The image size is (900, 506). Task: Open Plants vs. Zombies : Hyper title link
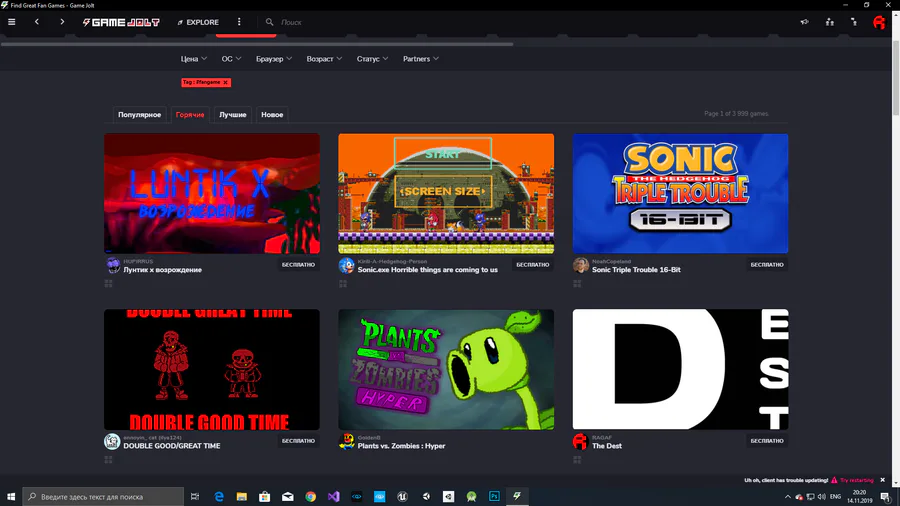pos(401,446)
